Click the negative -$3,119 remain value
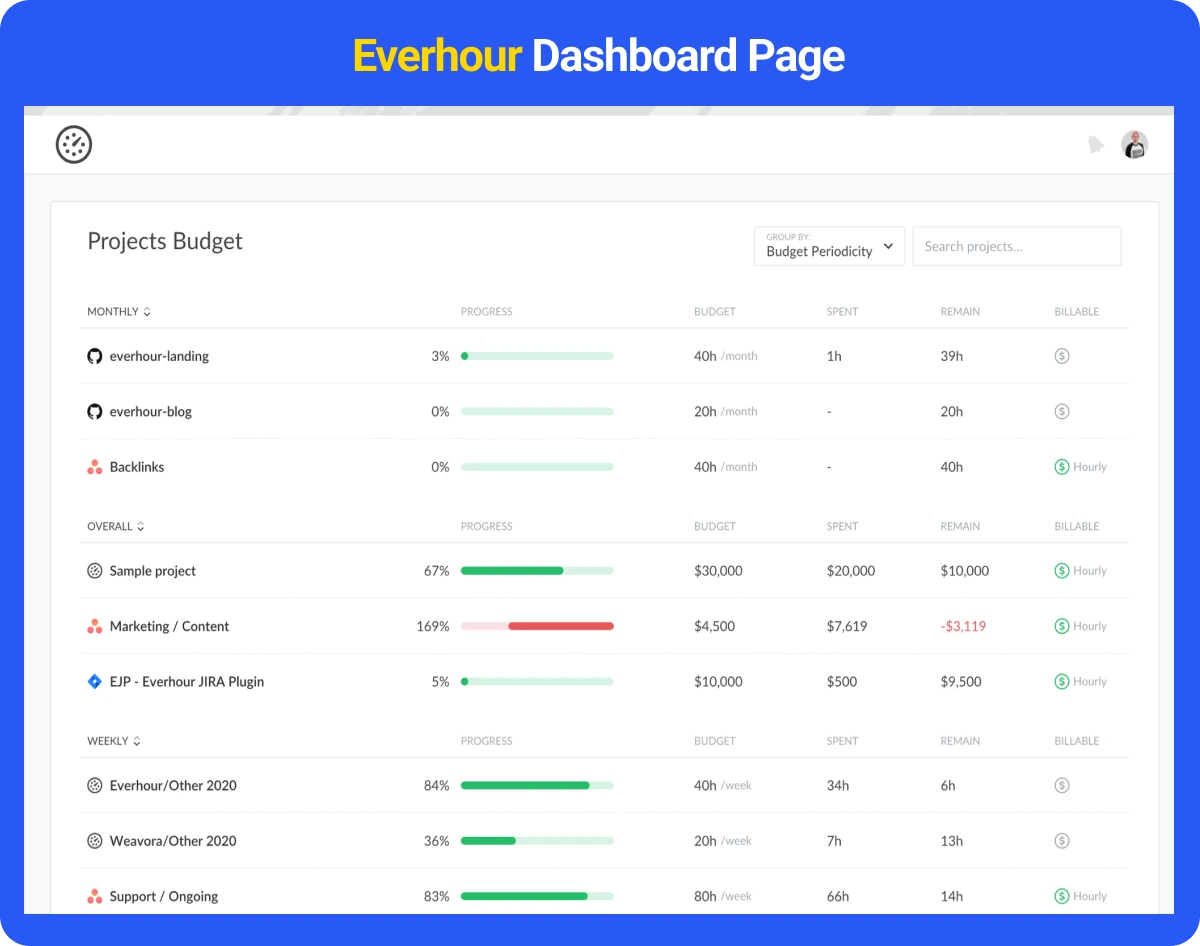The width and height of the screenshot is (1200, 946). tap(963, 626)
